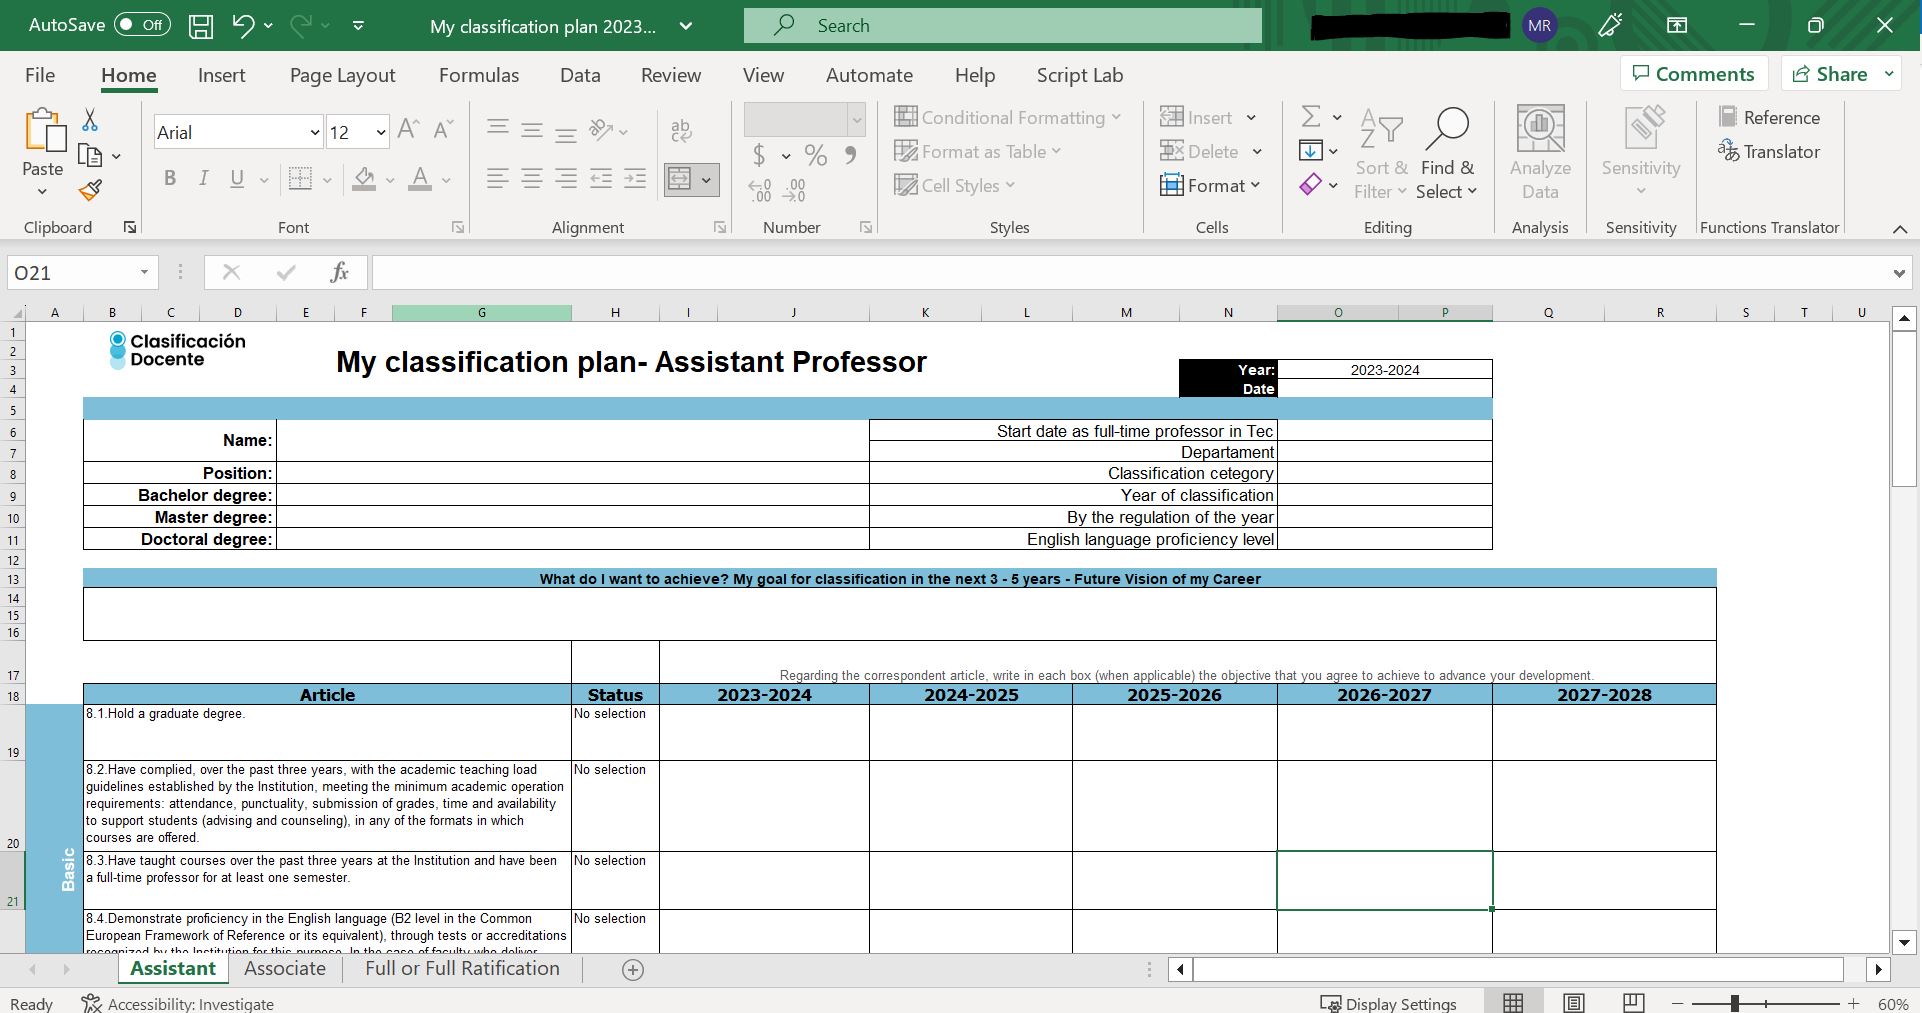
Task: Click the Save floppy disk icon
Action: tap(201, 26)
